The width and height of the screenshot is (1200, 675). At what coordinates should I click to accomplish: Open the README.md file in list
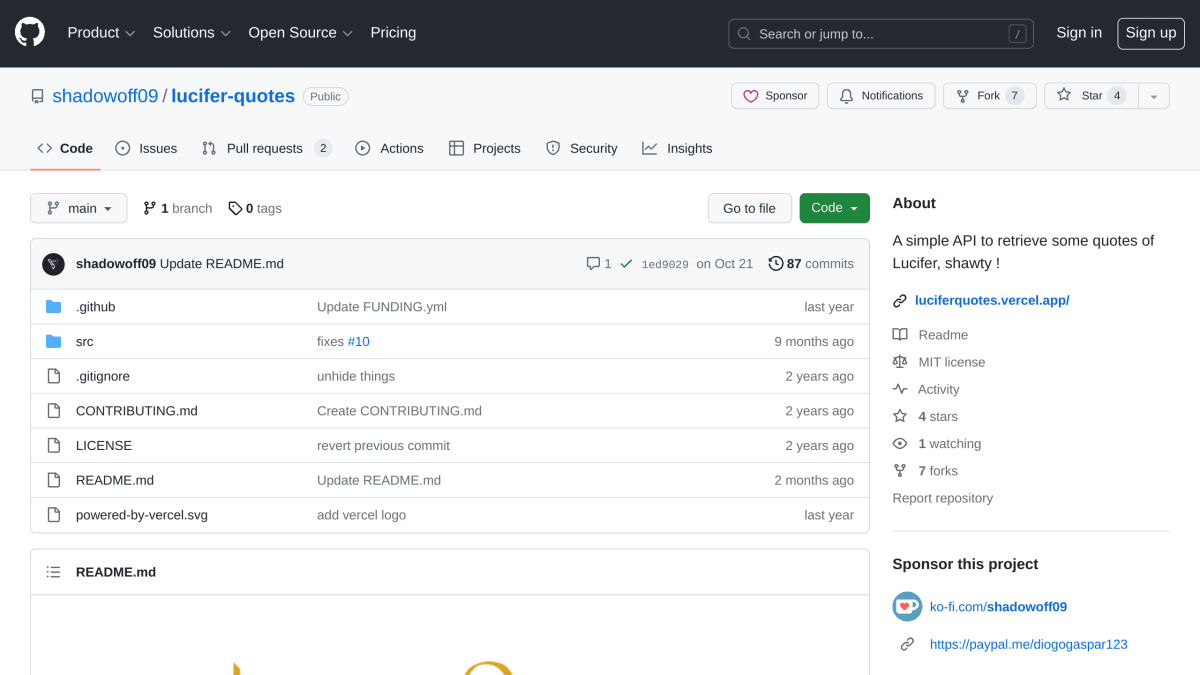[115, 480]
